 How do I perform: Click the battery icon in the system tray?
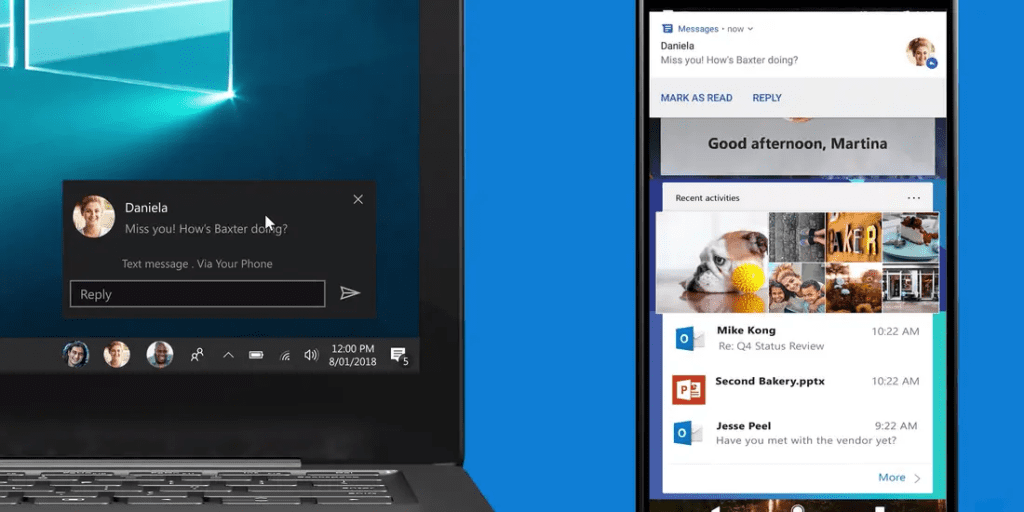(255, 355)
